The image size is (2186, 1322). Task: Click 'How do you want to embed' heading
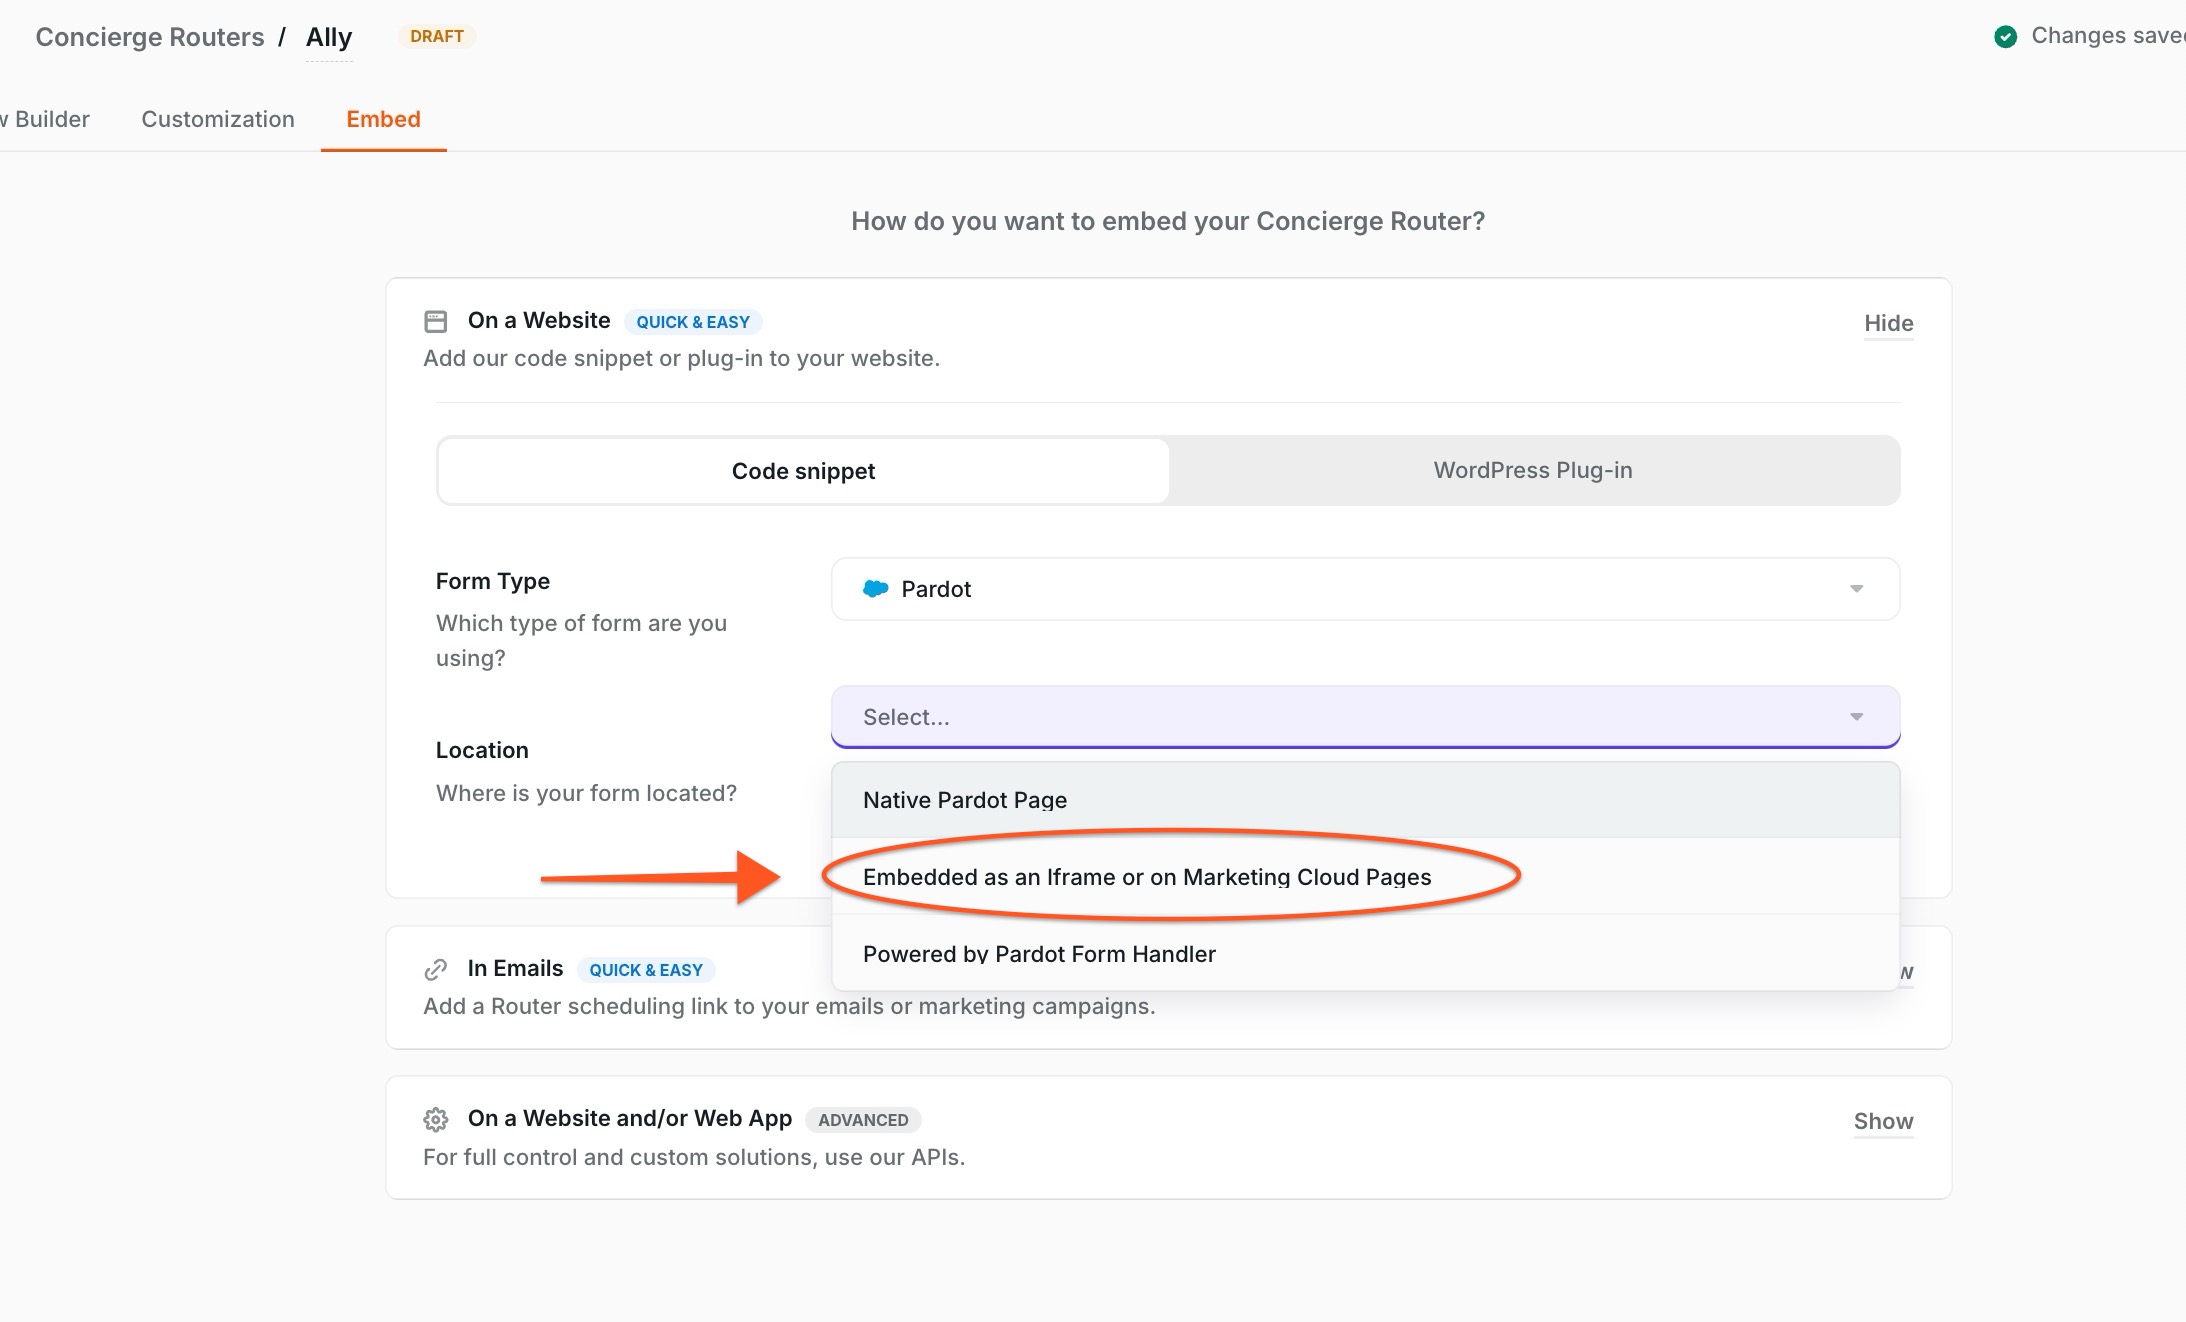click(x=1168, y=221)
